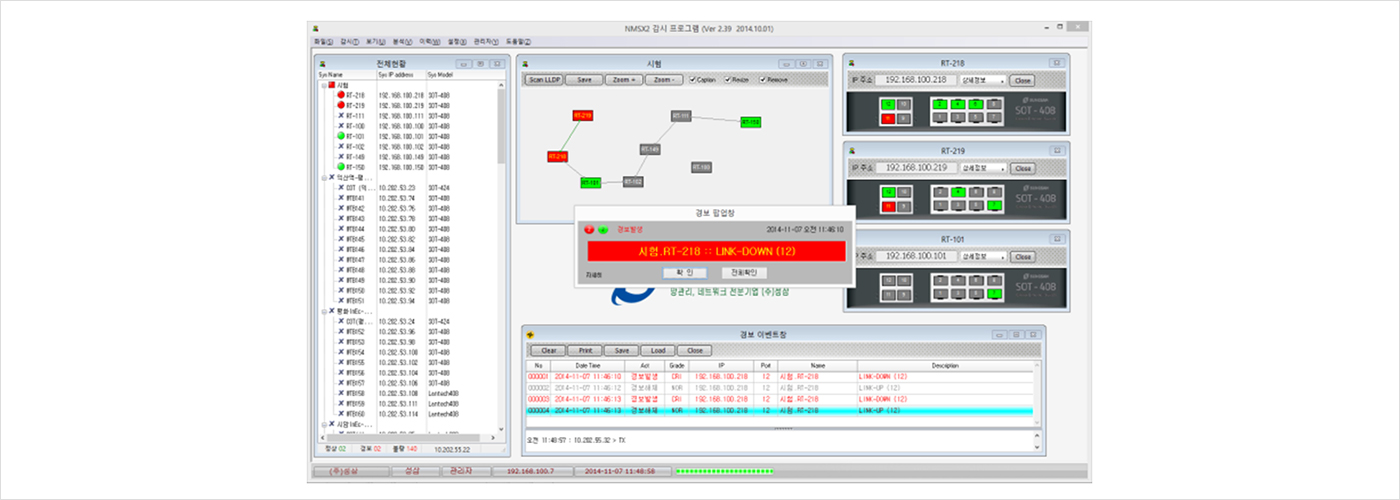Collapse the first group at the top of the tree

coord(323,85)
